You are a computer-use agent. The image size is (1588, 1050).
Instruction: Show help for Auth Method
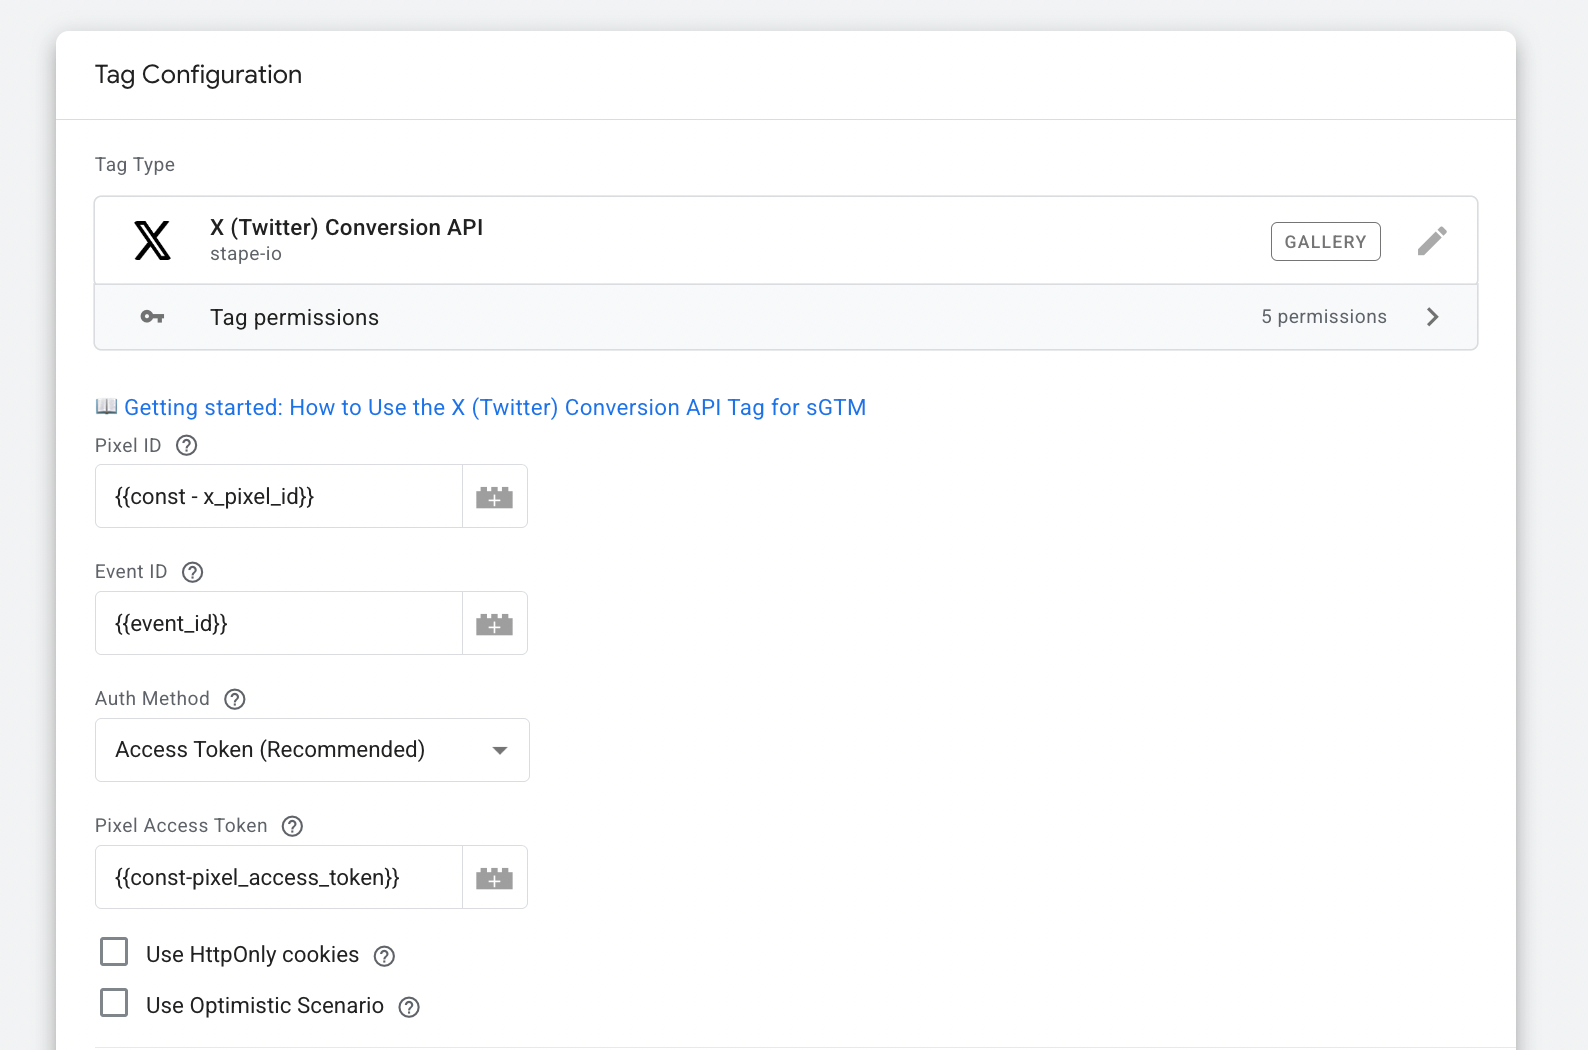(x=235, y=699)
